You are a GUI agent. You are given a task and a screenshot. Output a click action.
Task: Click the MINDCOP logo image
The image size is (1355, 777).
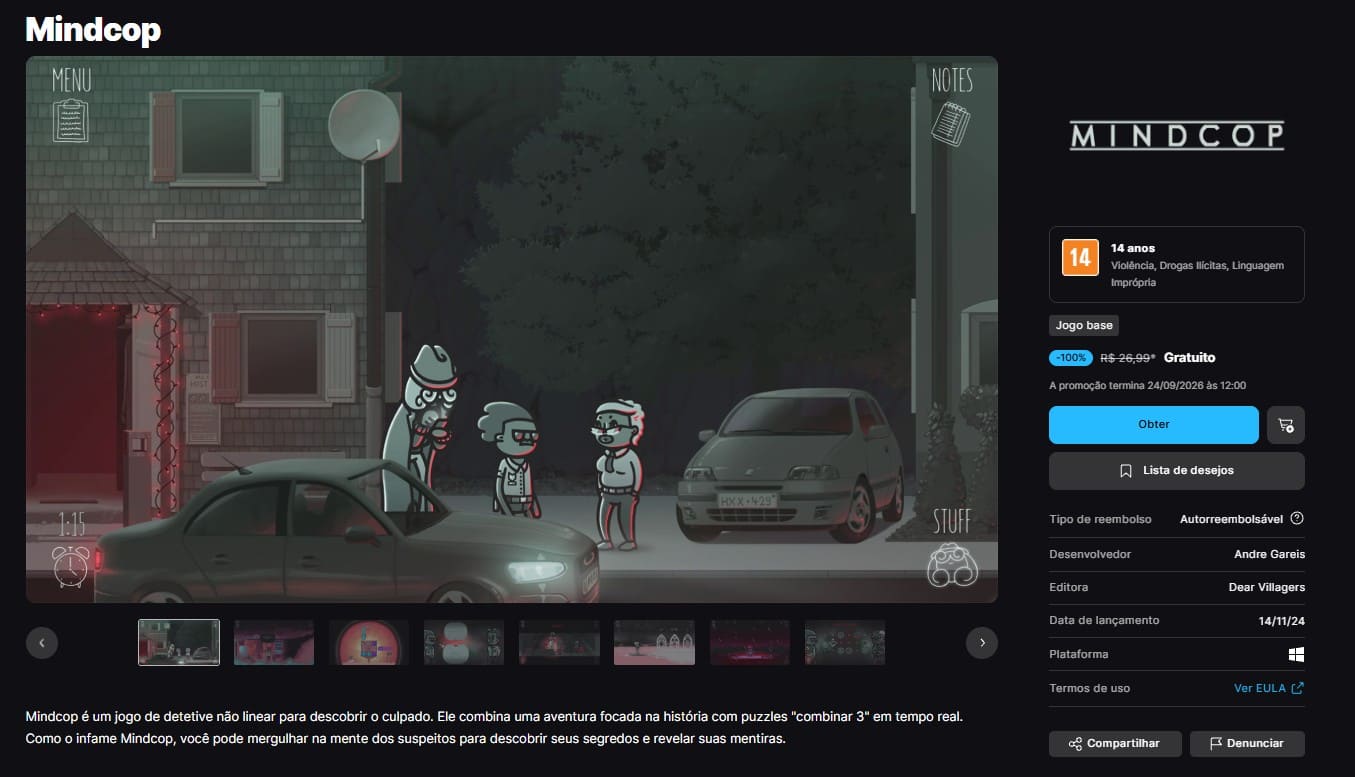[x=1177, y=135]
